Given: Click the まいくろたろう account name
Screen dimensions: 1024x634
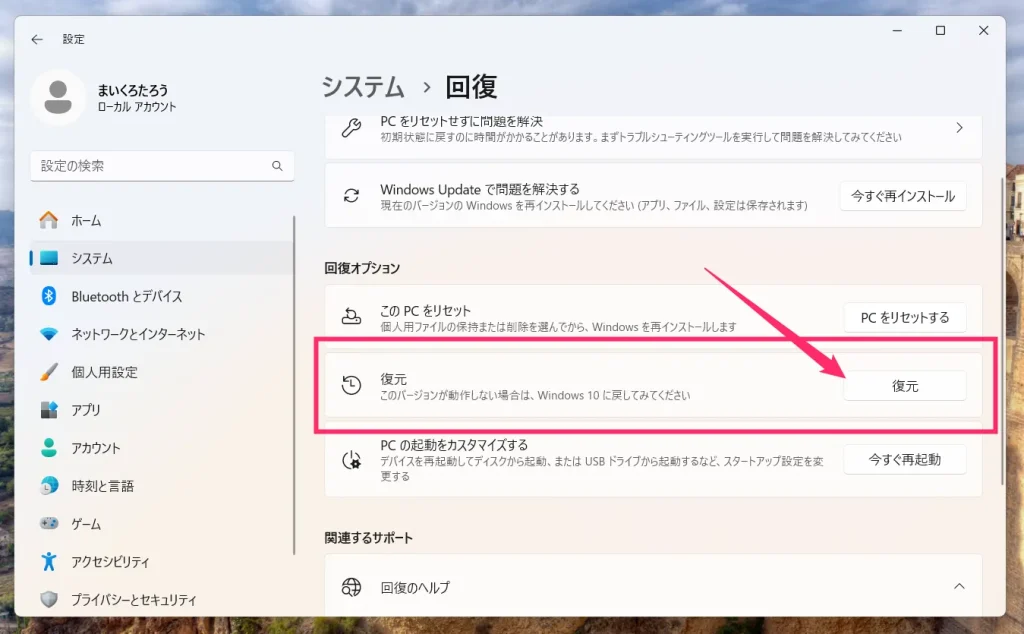Looking at the screenshot, I should click(x=133, y=90).
